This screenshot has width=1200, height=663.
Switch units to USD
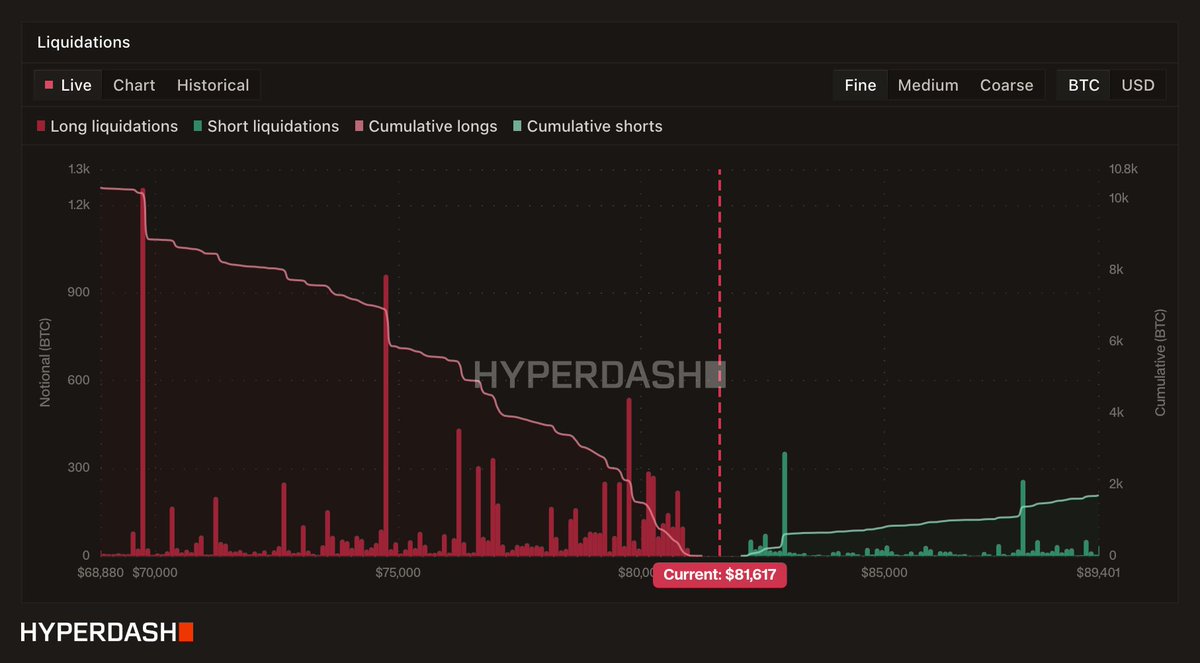[x=1138, y=85]
